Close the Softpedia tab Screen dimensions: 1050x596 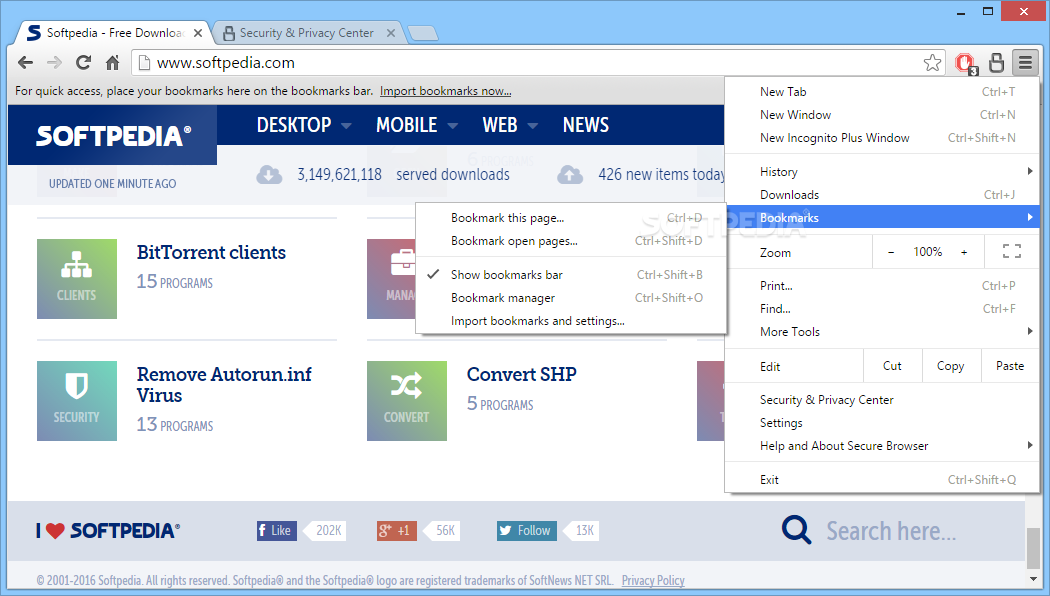198,33
